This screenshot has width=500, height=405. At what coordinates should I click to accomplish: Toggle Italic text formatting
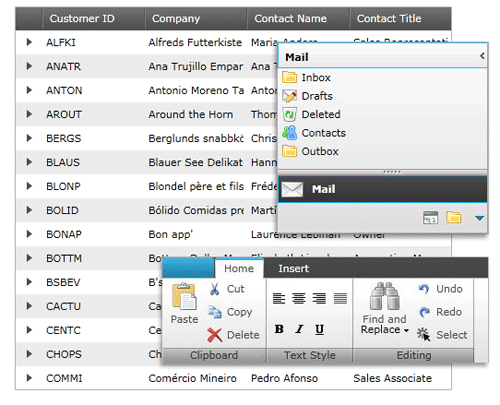299,329
